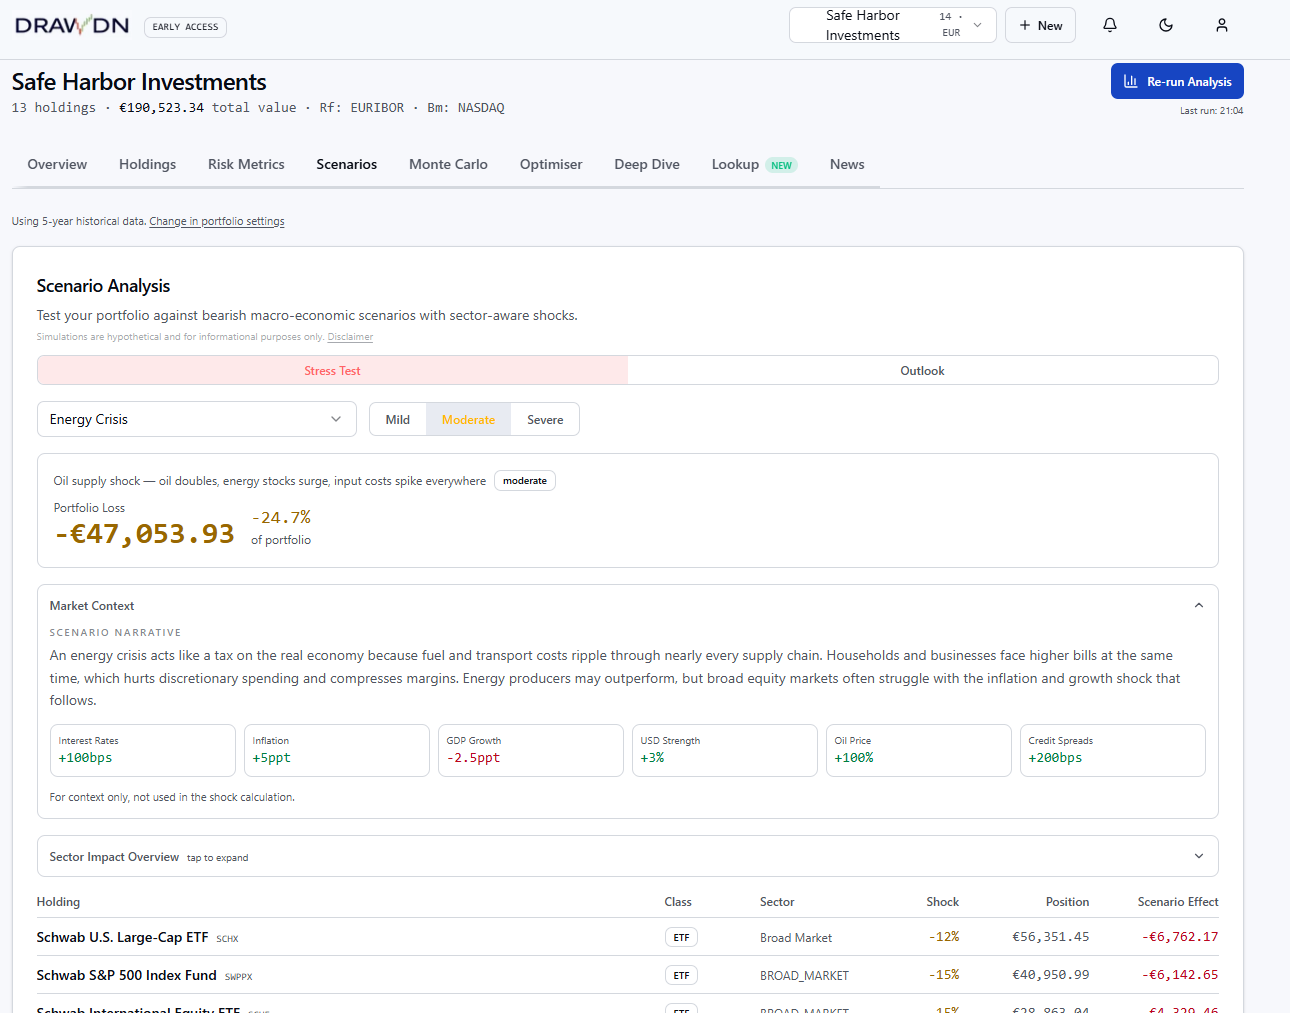Image resolution: width=1290 pixels, height=1013 pixels.
Task: Switch to Outlook mode
Action: [922, 371]
